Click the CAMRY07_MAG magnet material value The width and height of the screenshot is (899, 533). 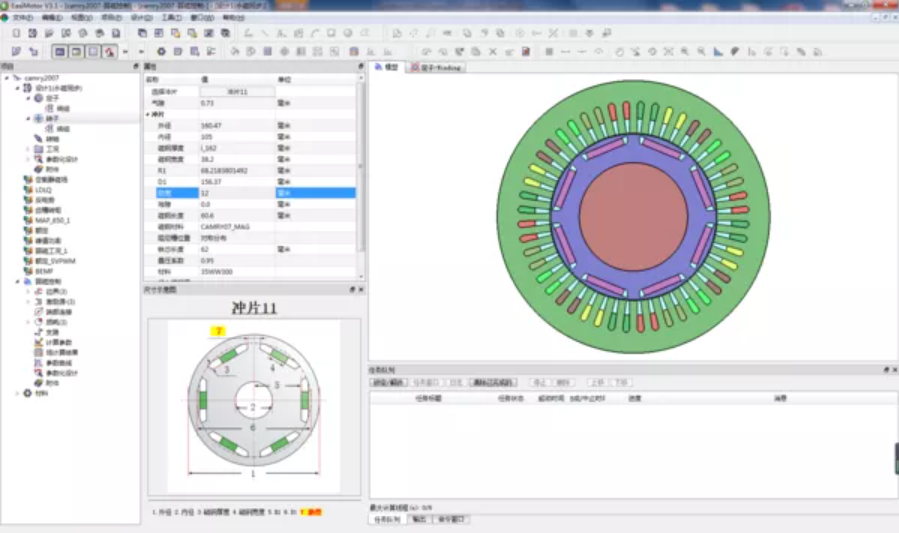click(x=225, y=227)
